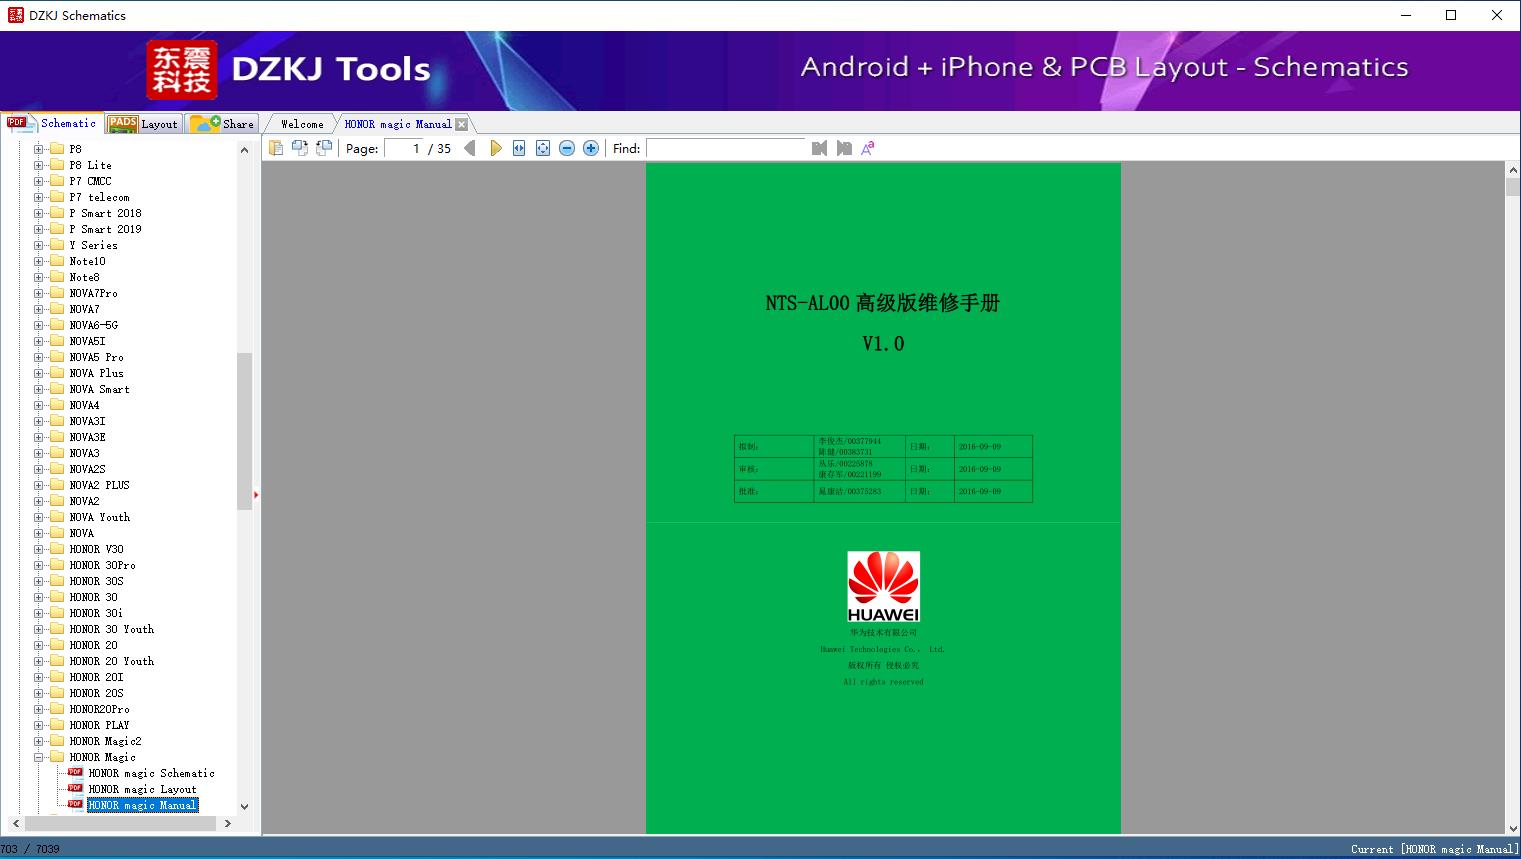Expand the HONOR 30Pro tree node
The width and height of the screenshot is (1521, 859).
(x=39, y=565)
